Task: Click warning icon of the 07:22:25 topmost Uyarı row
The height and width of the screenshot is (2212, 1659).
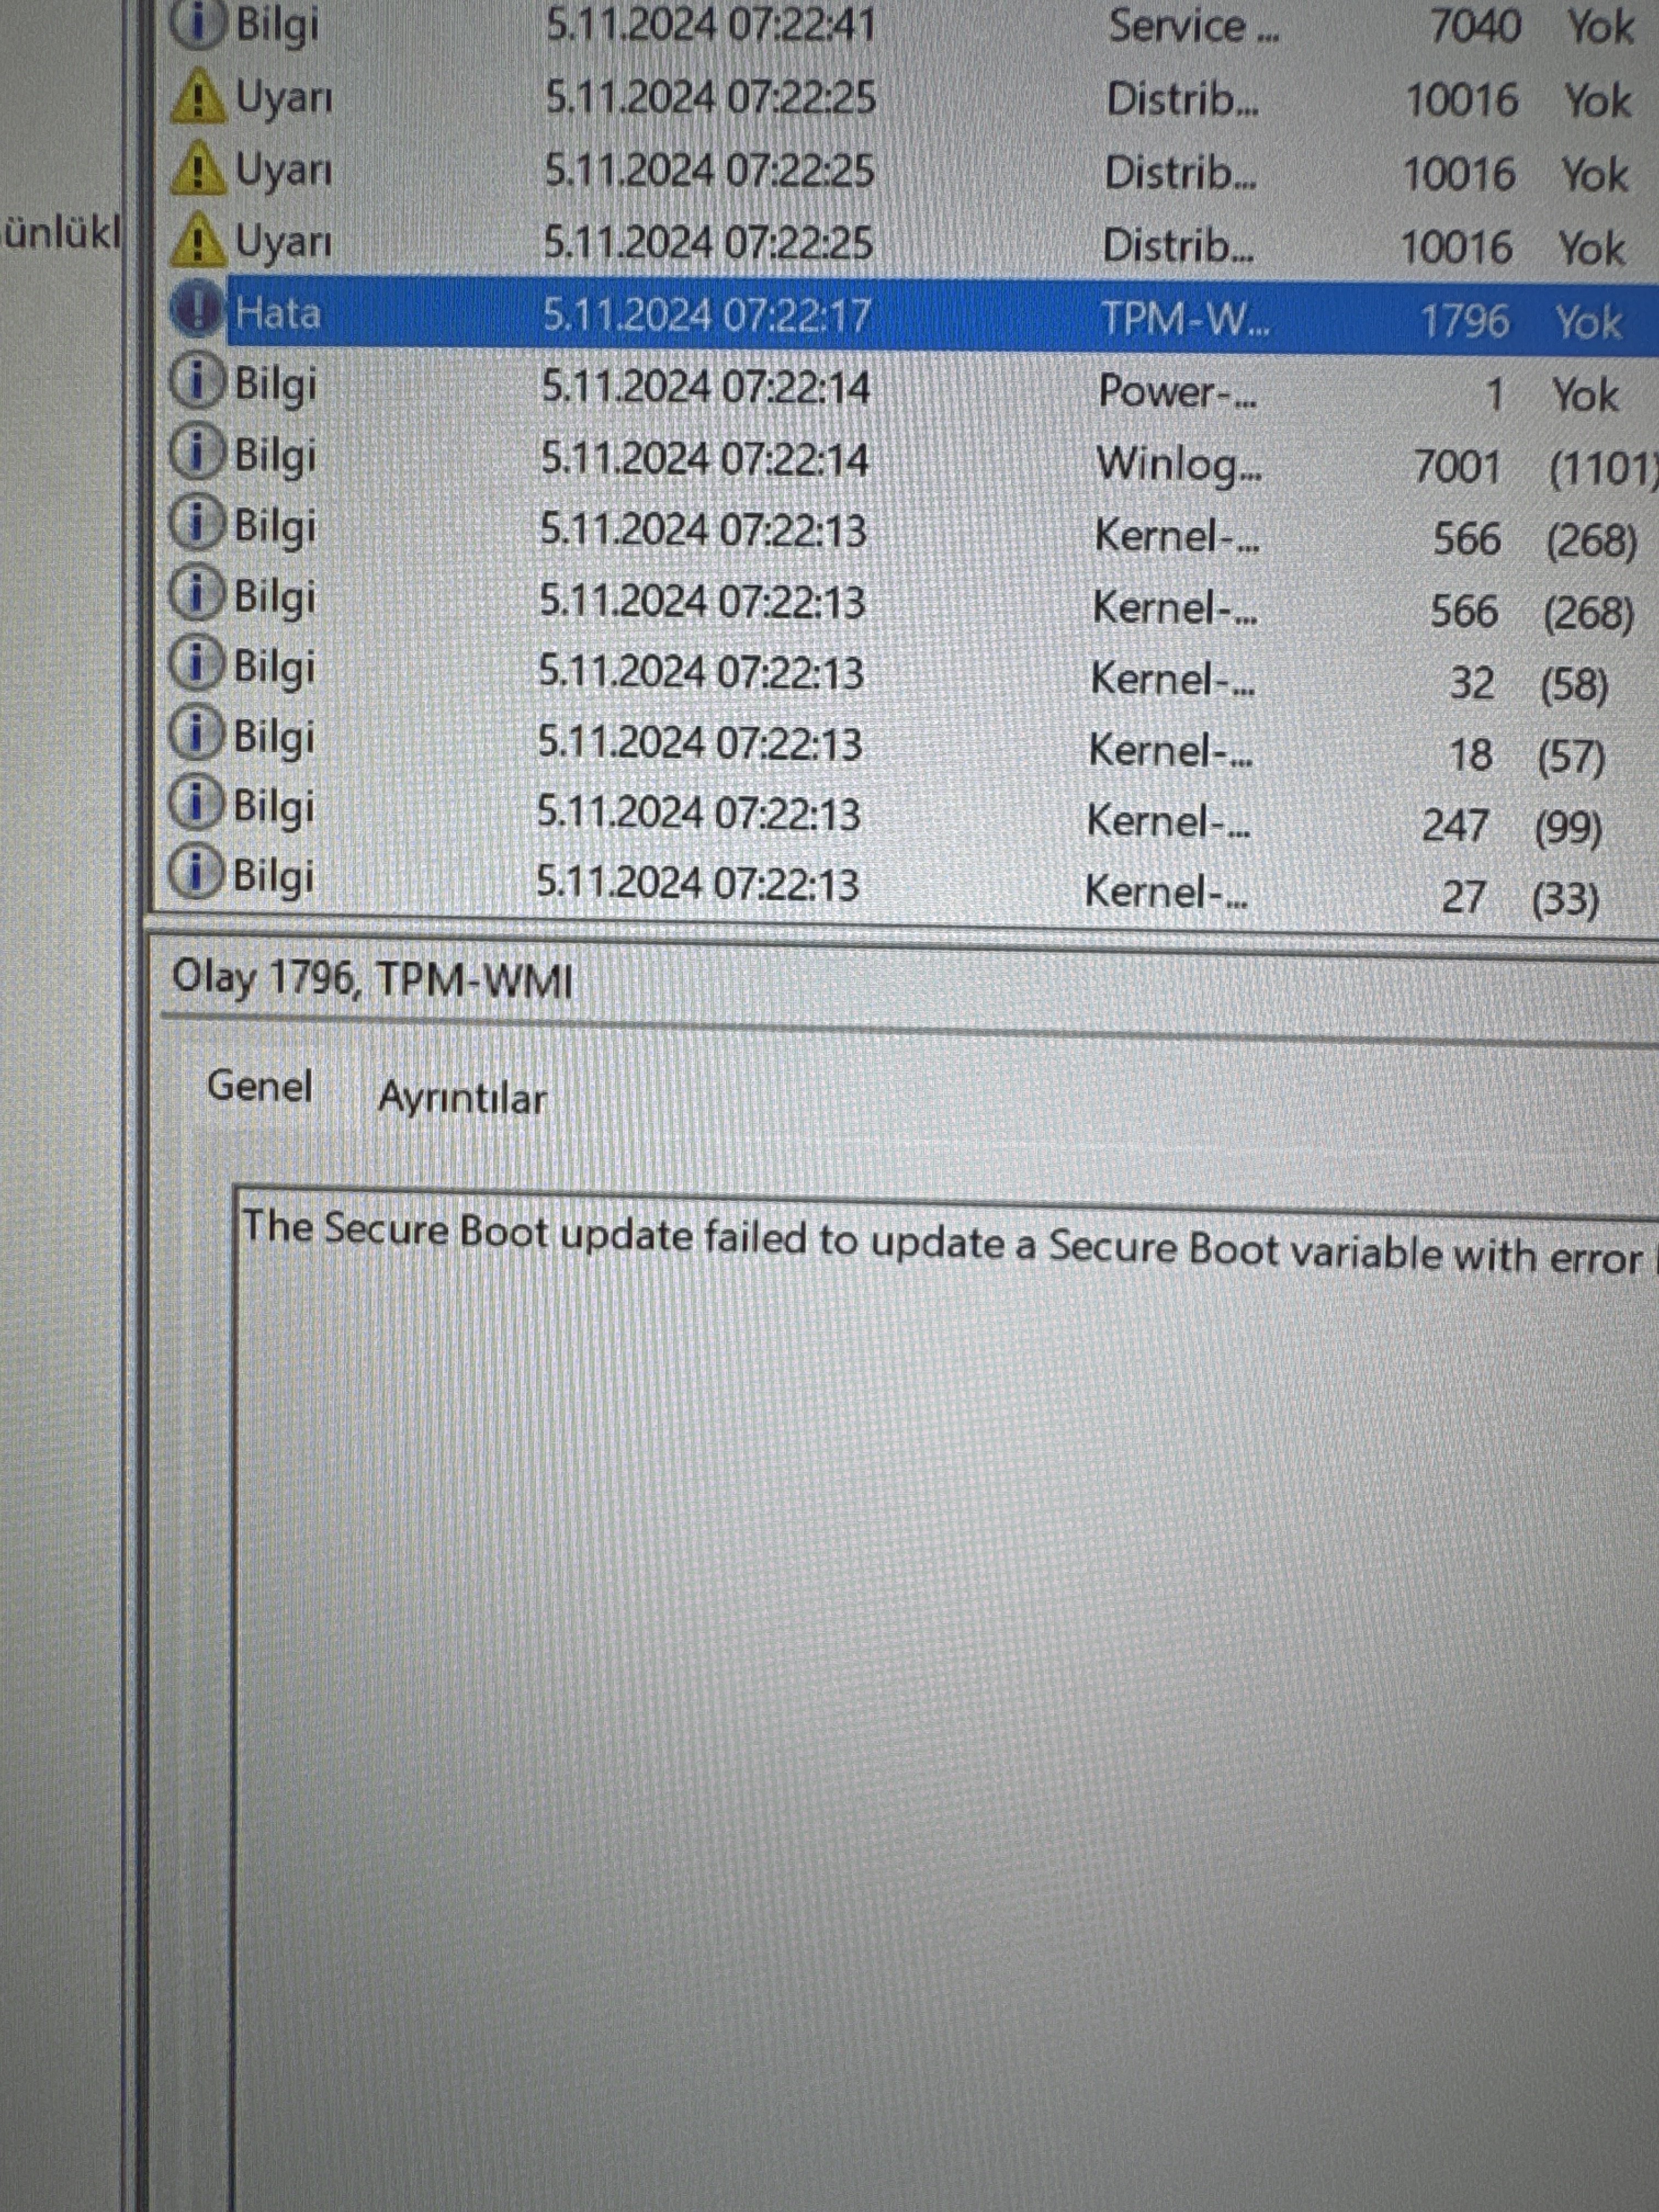Action: pos(198,97)
